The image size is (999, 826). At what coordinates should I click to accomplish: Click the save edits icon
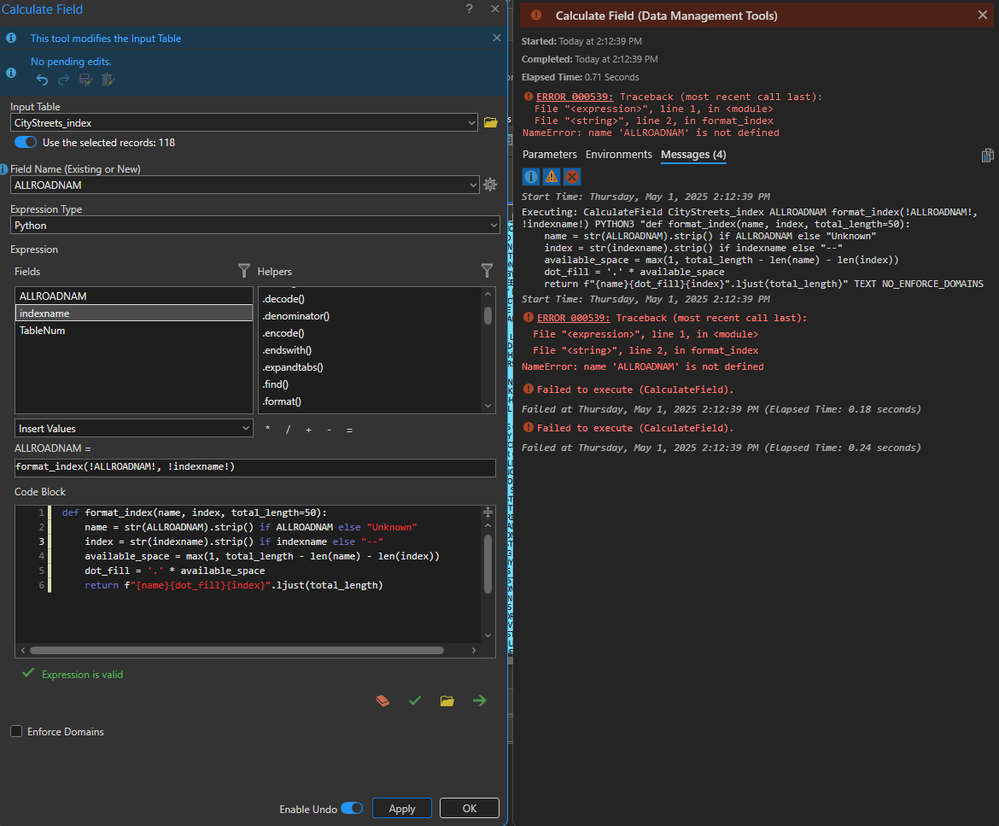[x=85, y=80]
